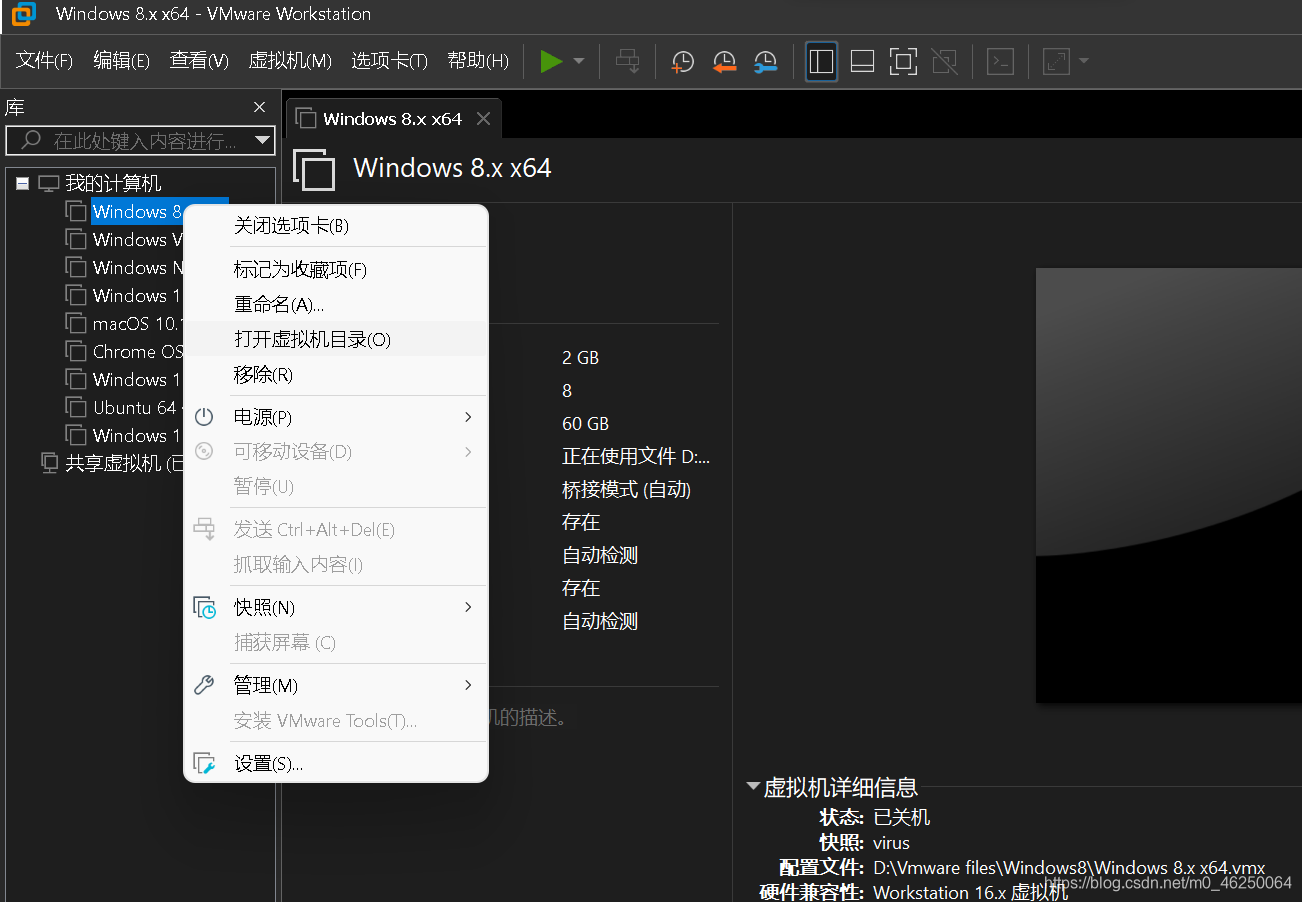Select the Chrome OS virtual machine entry
This screenshot has width=1302, height=902.
tap(138, 351)
